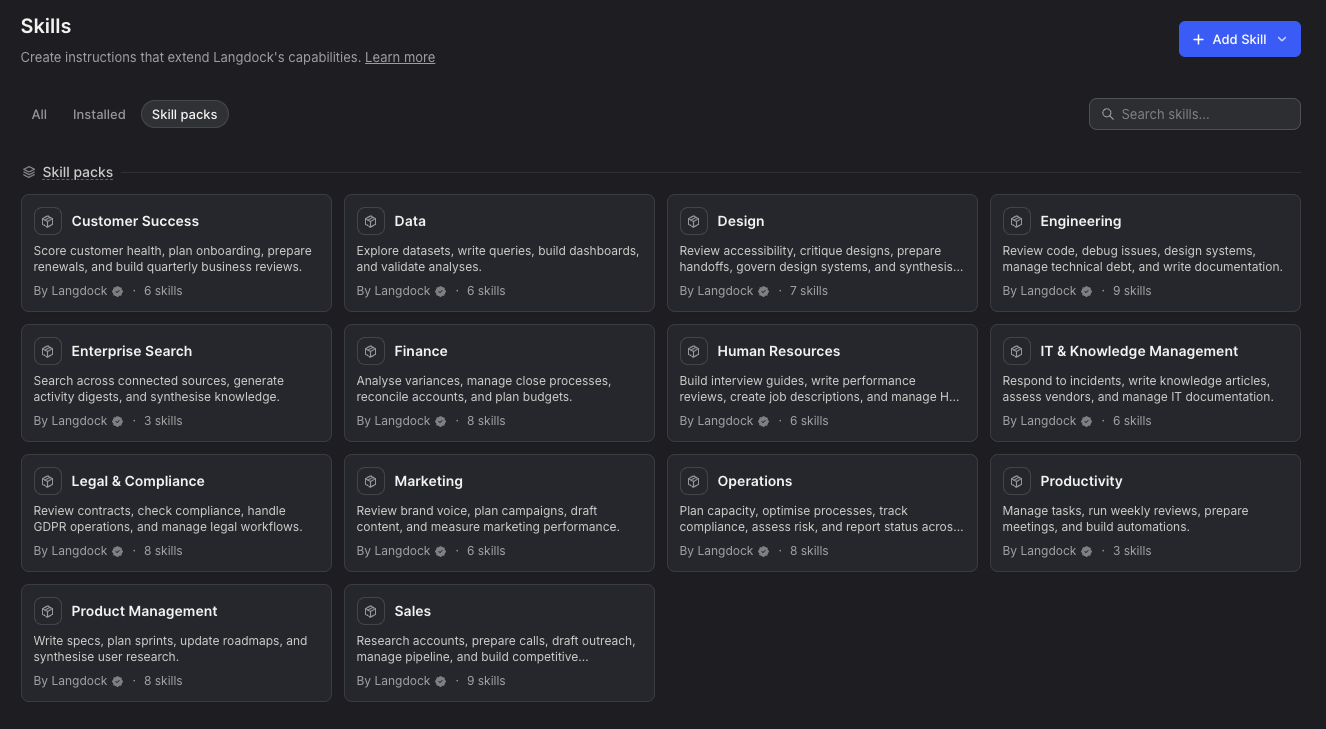Open the Data pack title
The image size is (1326, 729).
coord(410,221)
